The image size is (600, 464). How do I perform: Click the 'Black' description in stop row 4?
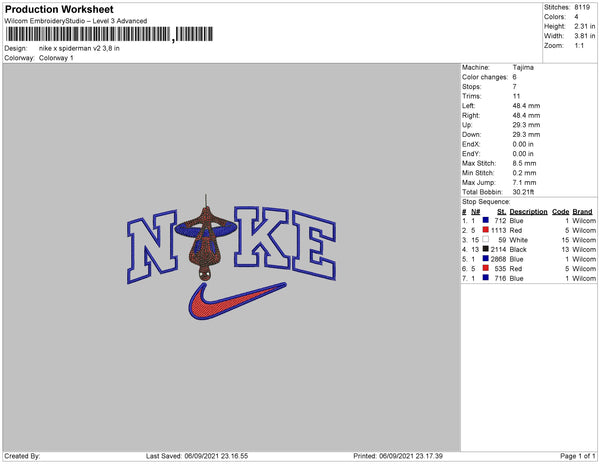(x=518, y=249)
